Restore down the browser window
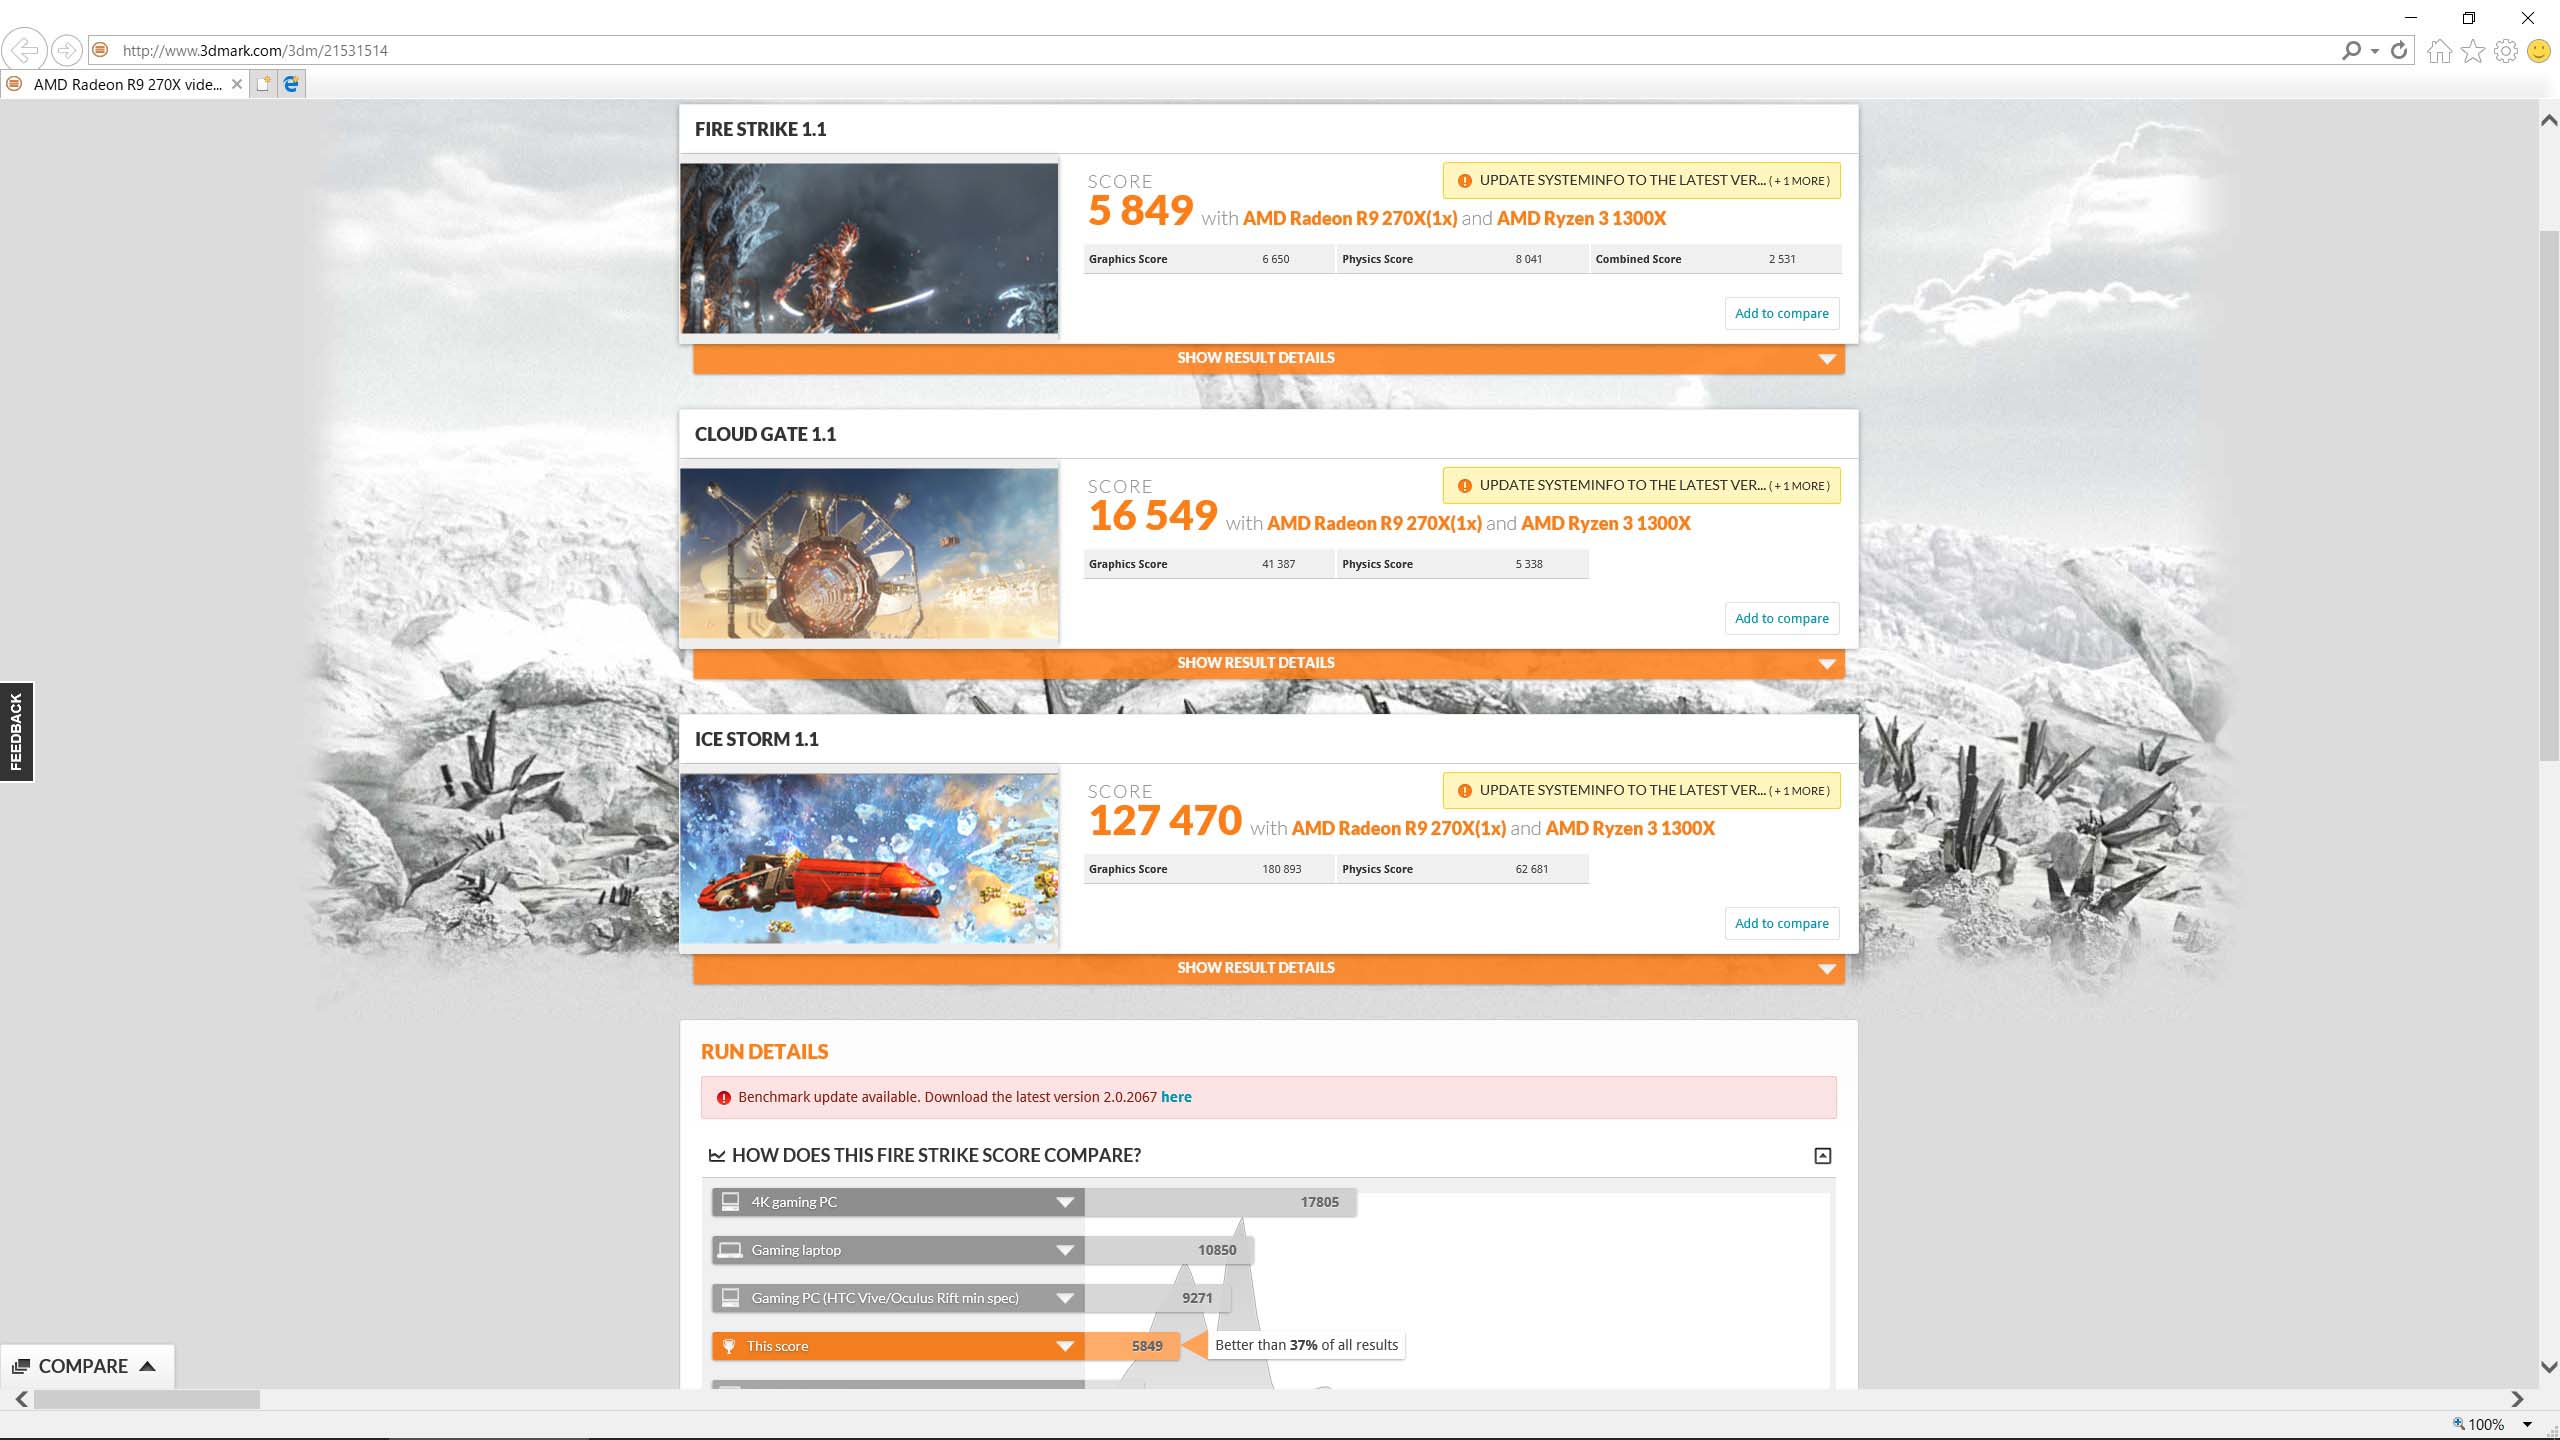Viewport: 2560px width, 1440px height. point(2468,17)
